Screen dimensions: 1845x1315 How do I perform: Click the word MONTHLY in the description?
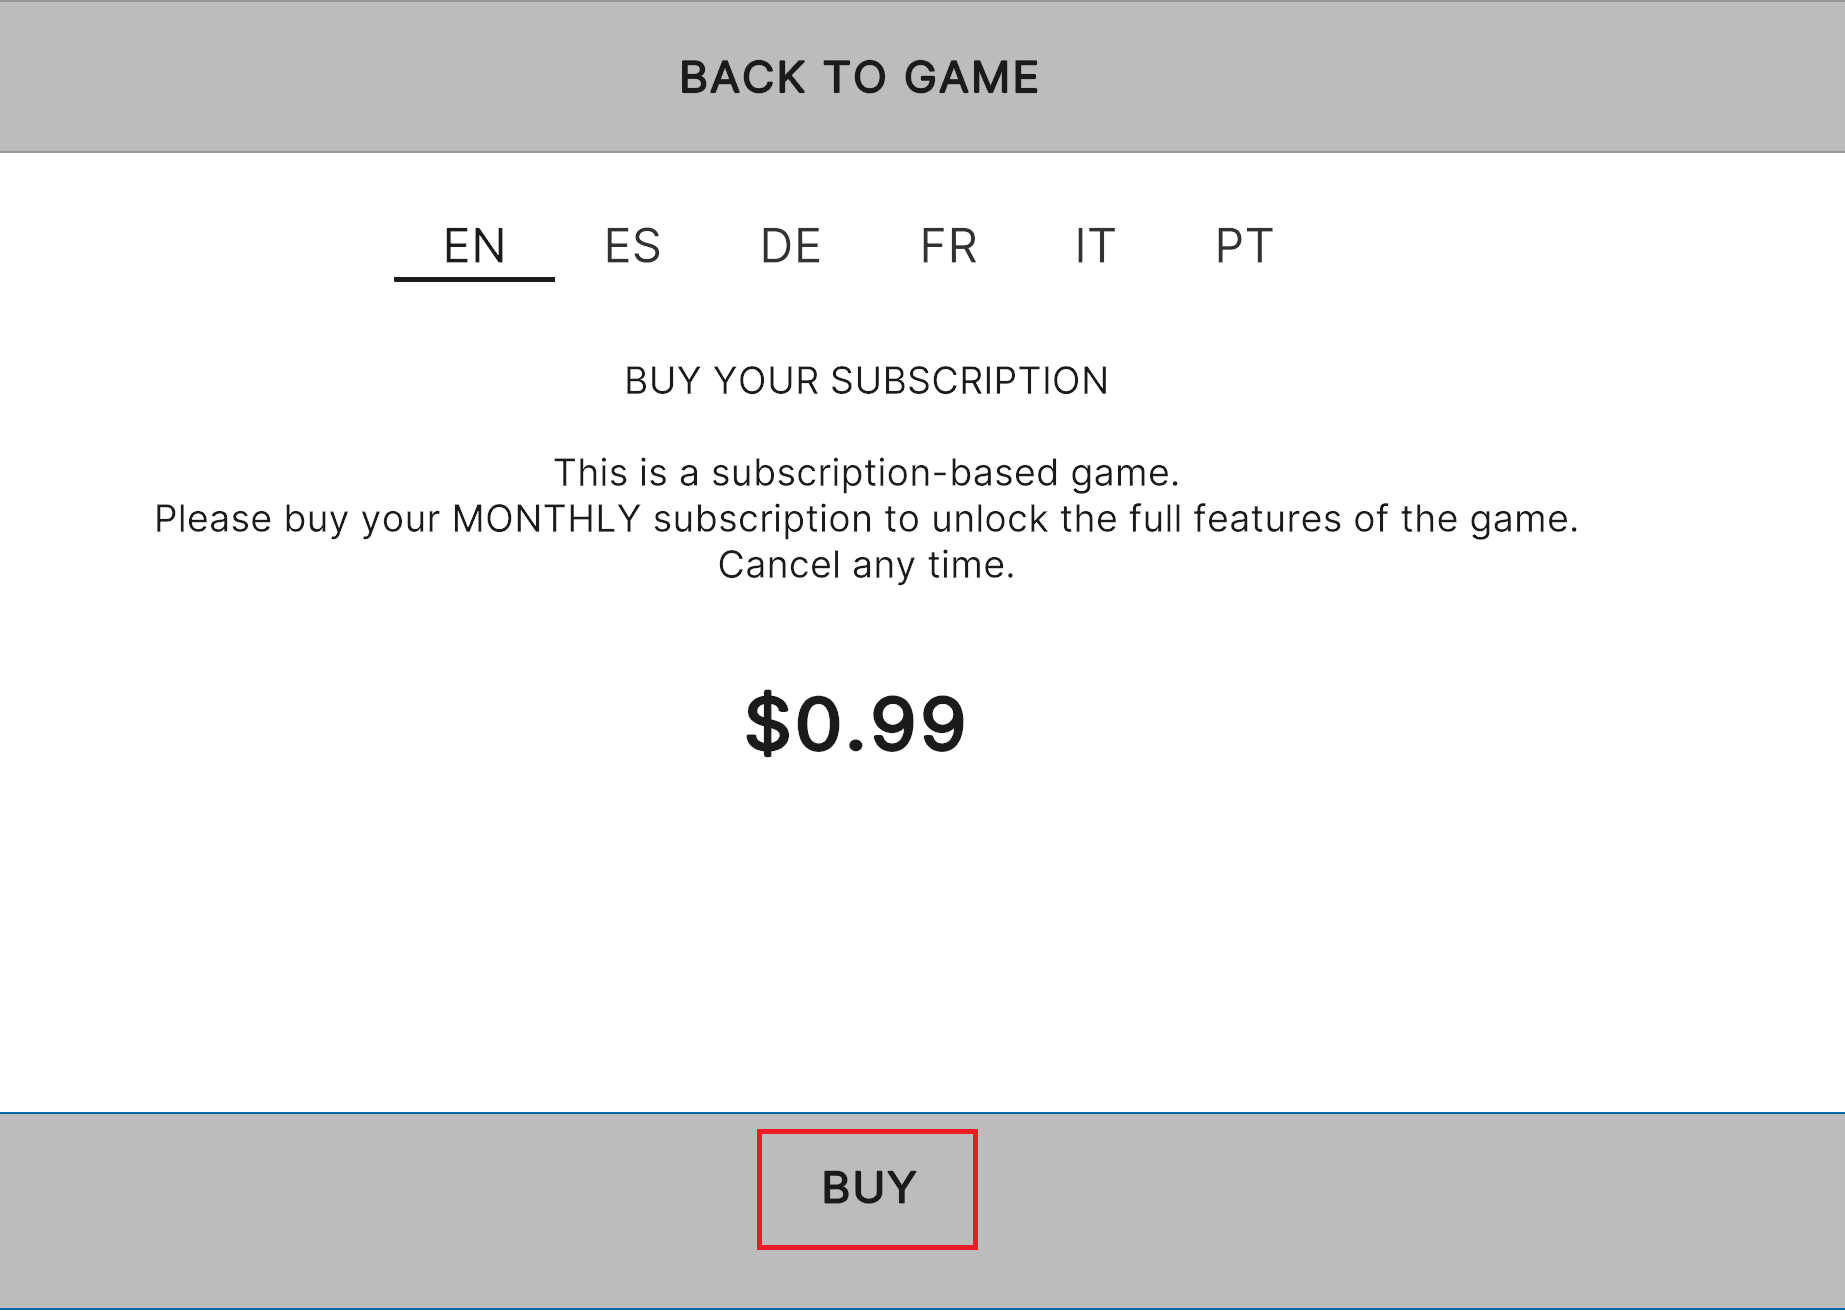point(546,519)
